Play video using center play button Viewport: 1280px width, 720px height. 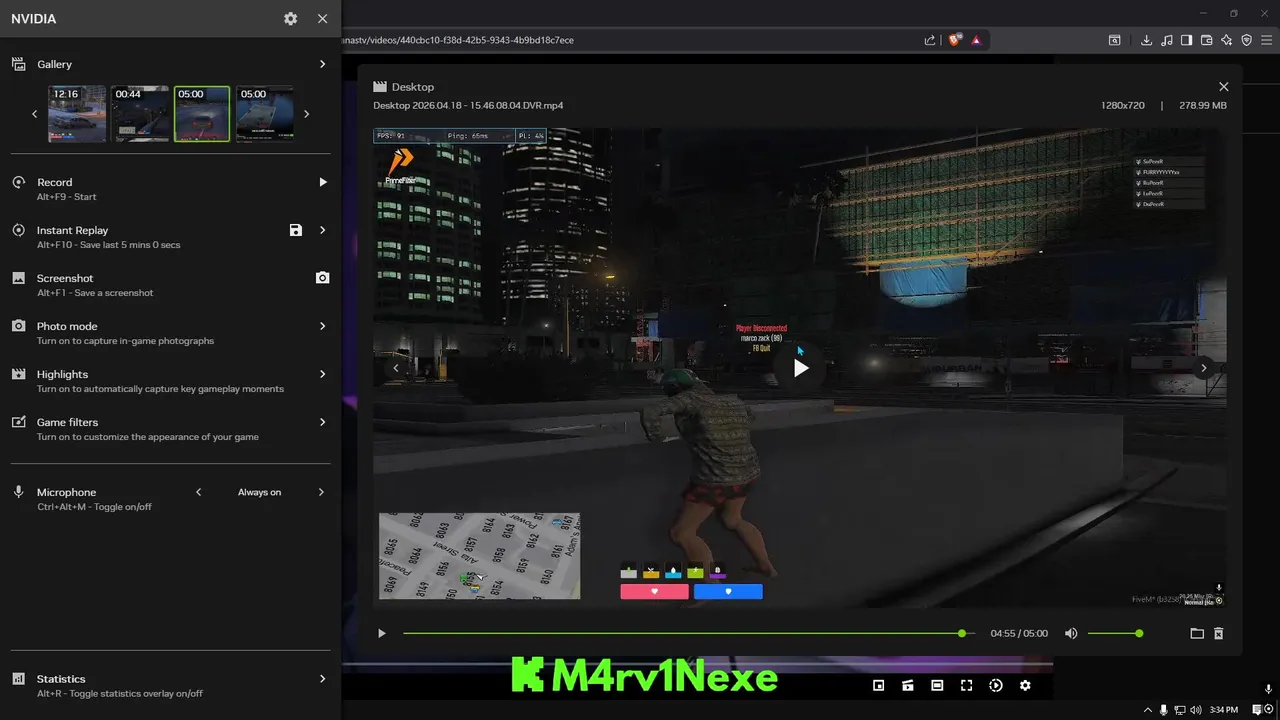(x=801, y=368)
